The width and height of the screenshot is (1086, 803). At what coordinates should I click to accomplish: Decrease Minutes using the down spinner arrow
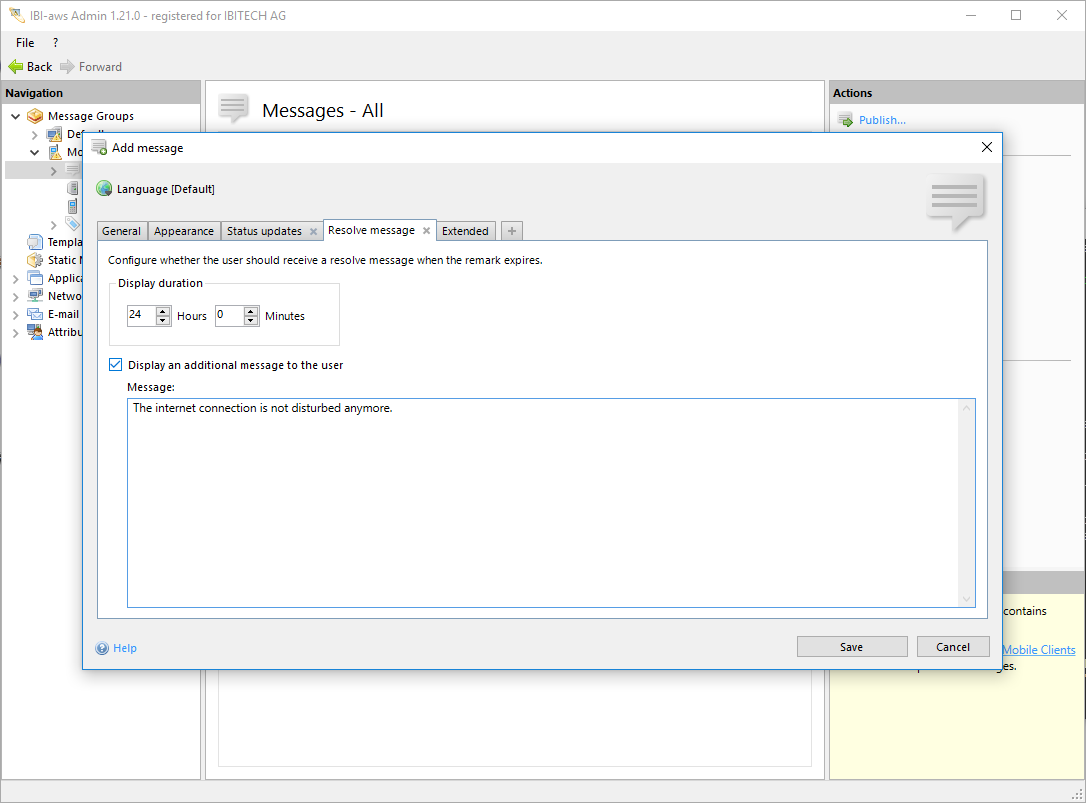pyautogui.click(x=251, y=321)
